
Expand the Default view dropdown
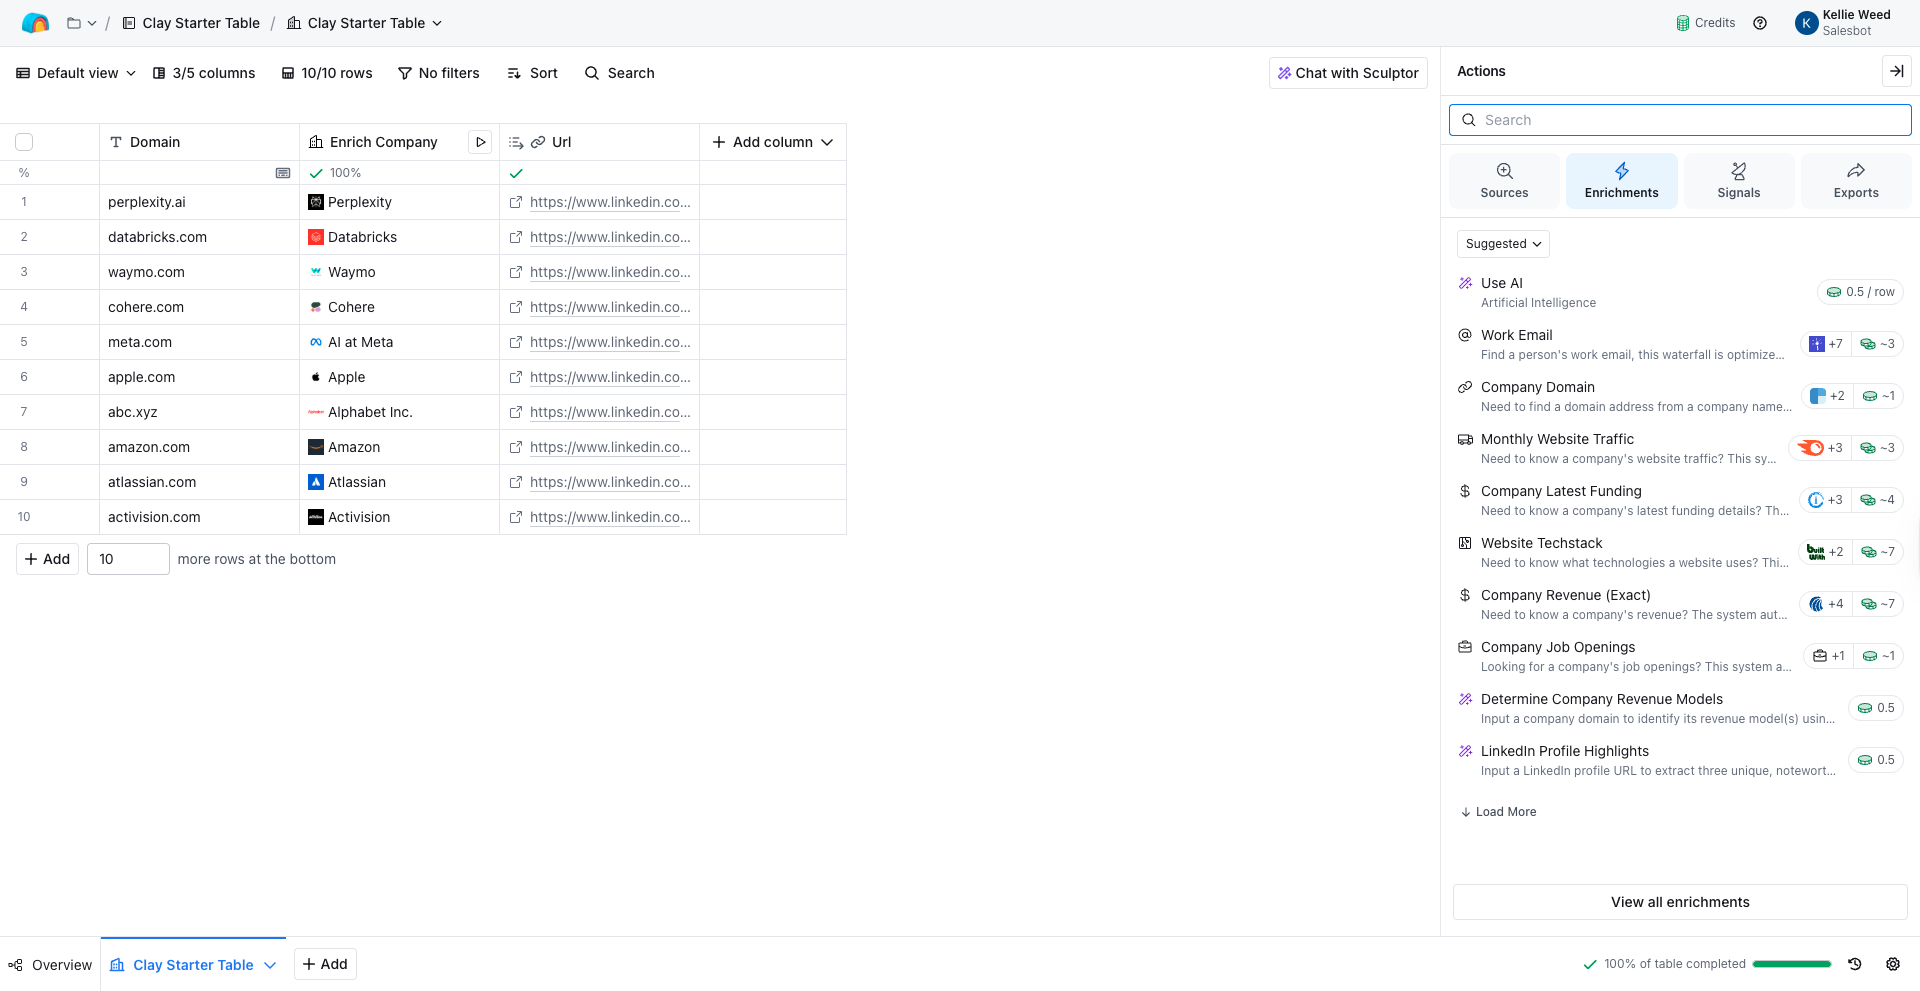76,73
